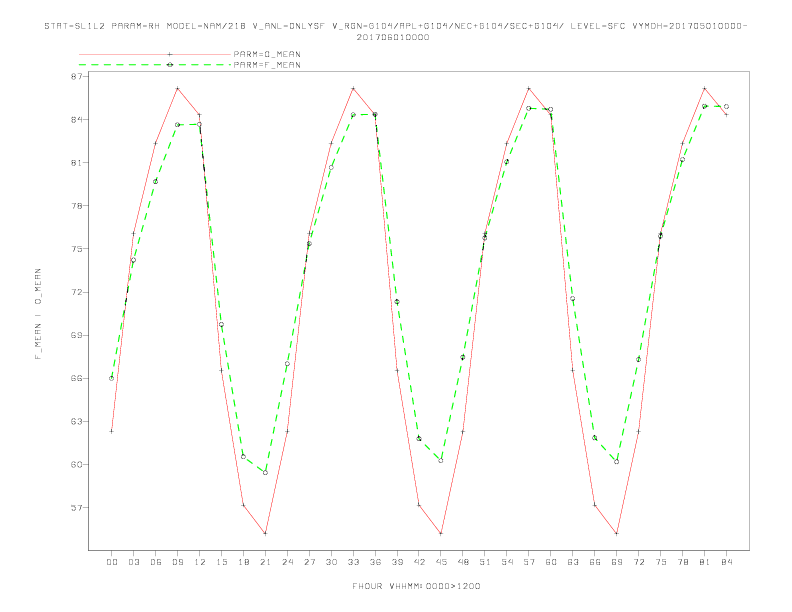792x612 pixels.
Task: Click x-axis tick label '78'
Action: pos(683,562)
